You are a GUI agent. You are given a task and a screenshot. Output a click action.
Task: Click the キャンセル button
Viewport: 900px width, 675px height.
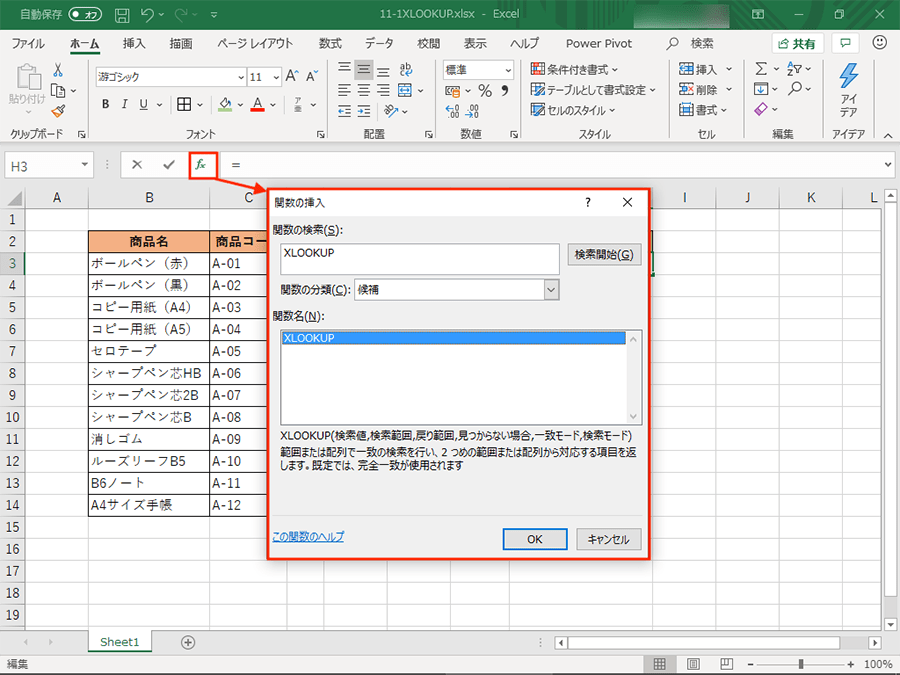608,539
